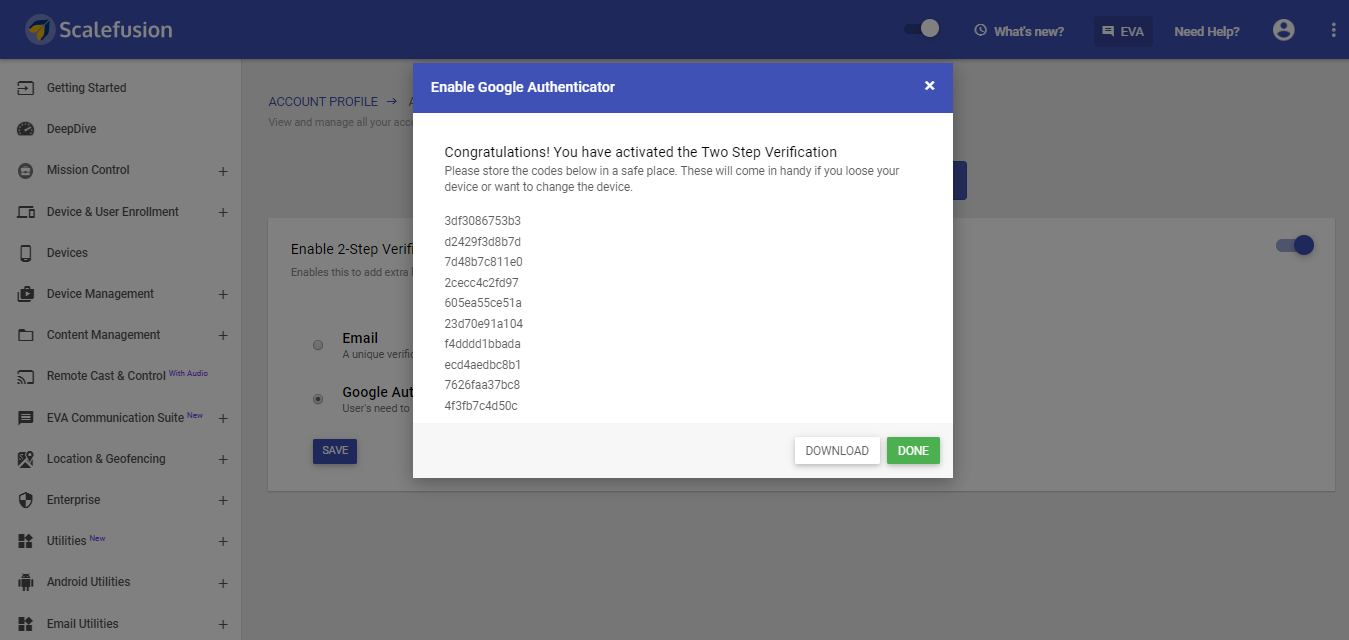This screenshot has width=1349, height=640.
Task: Click the SAVE button
Action: point(335,451)
